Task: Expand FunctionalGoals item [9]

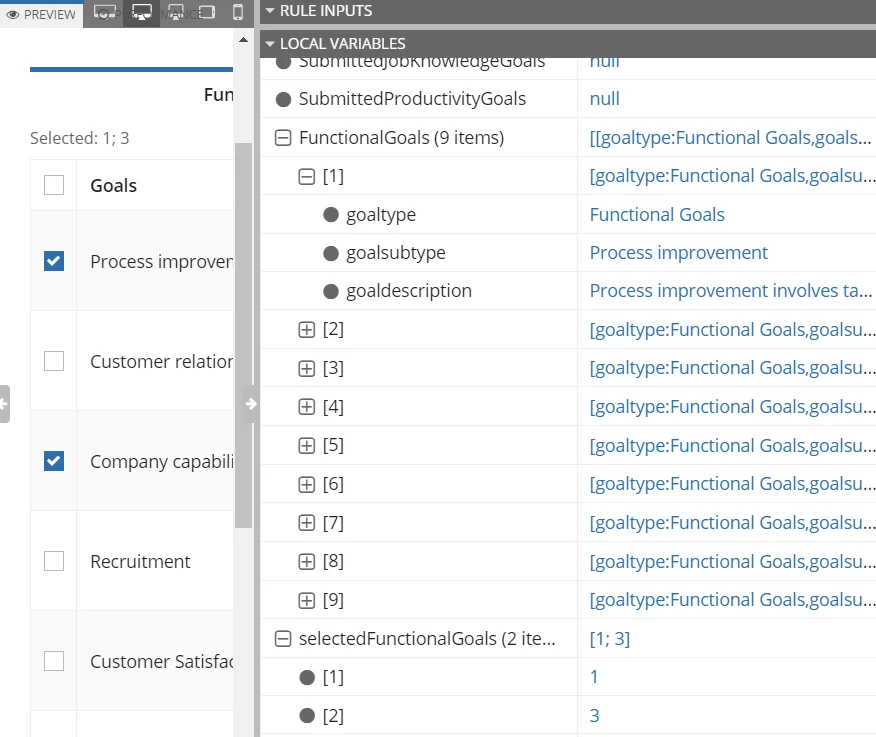Action: pos(307,601)
